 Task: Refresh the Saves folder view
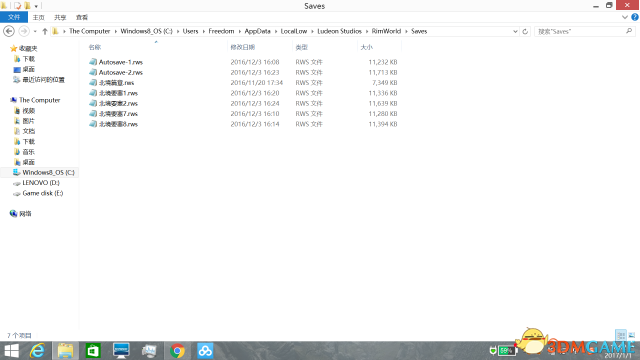point(525,31)
